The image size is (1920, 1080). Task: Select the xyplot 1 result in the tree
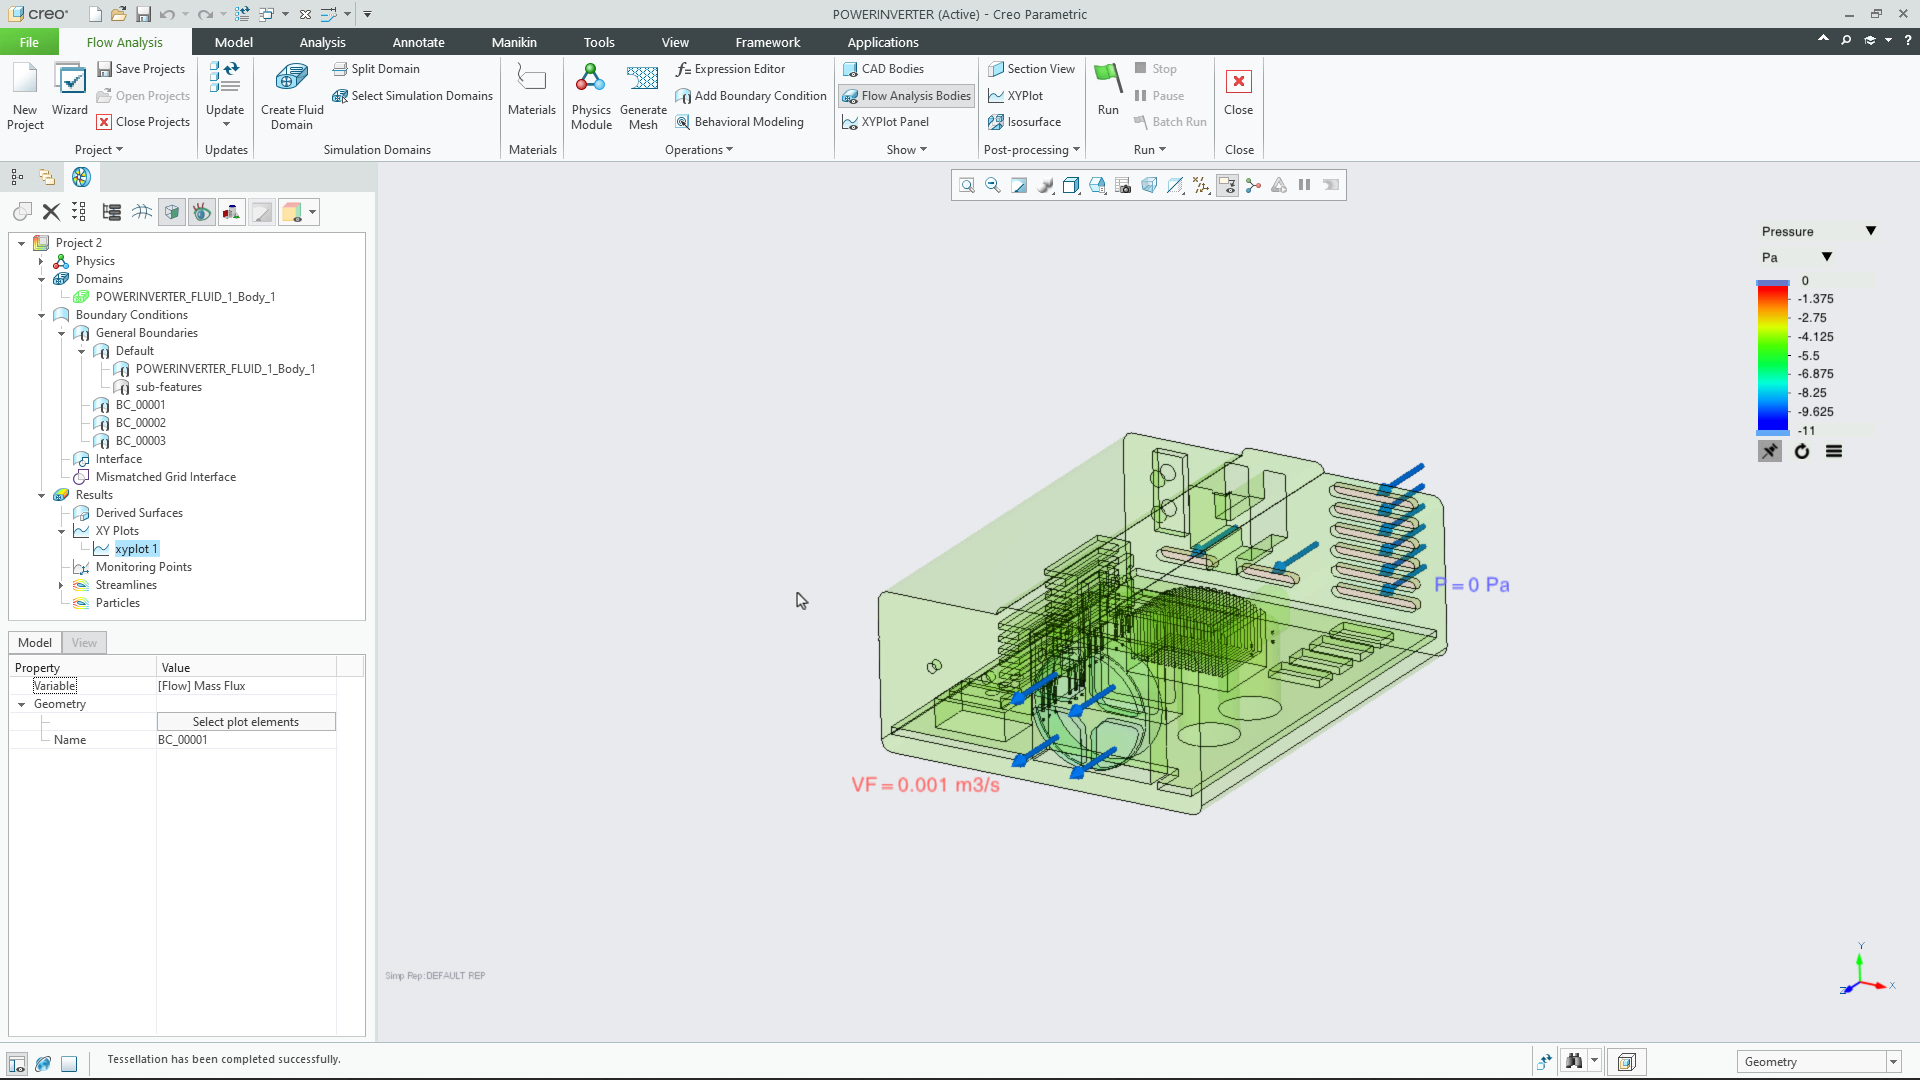tap(133, 548)
